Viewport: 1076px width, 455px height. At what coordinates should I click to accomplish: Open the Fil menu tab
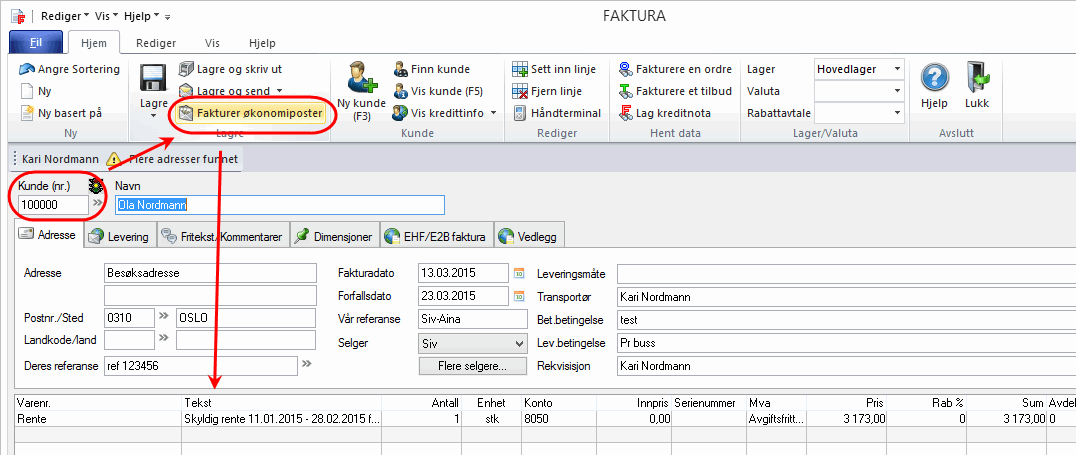pos(35,43)
